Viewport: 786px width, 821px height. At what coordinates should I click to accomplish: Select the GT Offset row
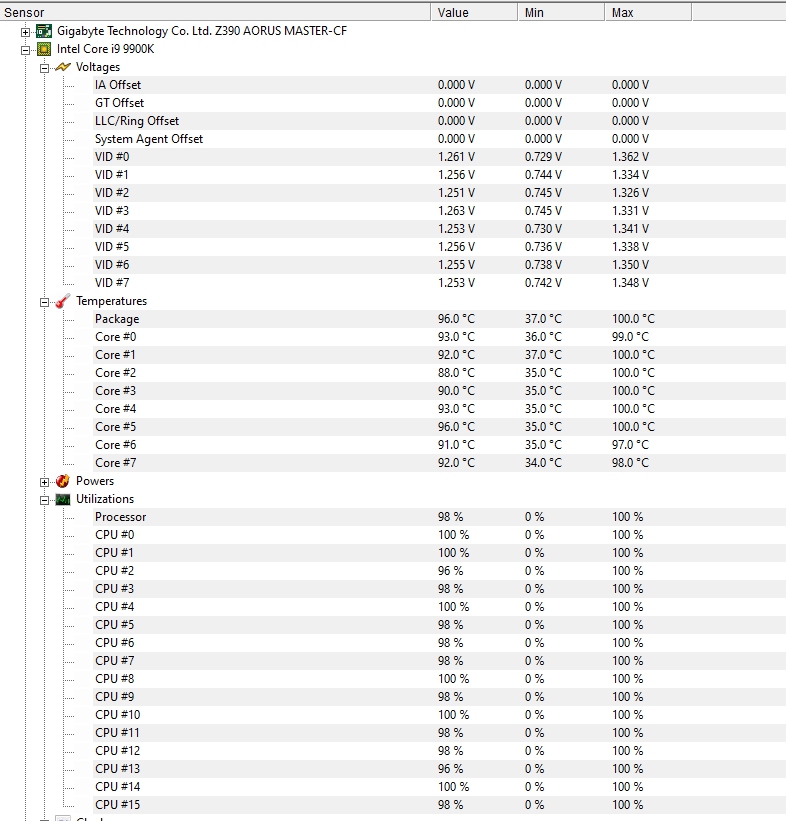pyautogui.click(x=439, y=103)
